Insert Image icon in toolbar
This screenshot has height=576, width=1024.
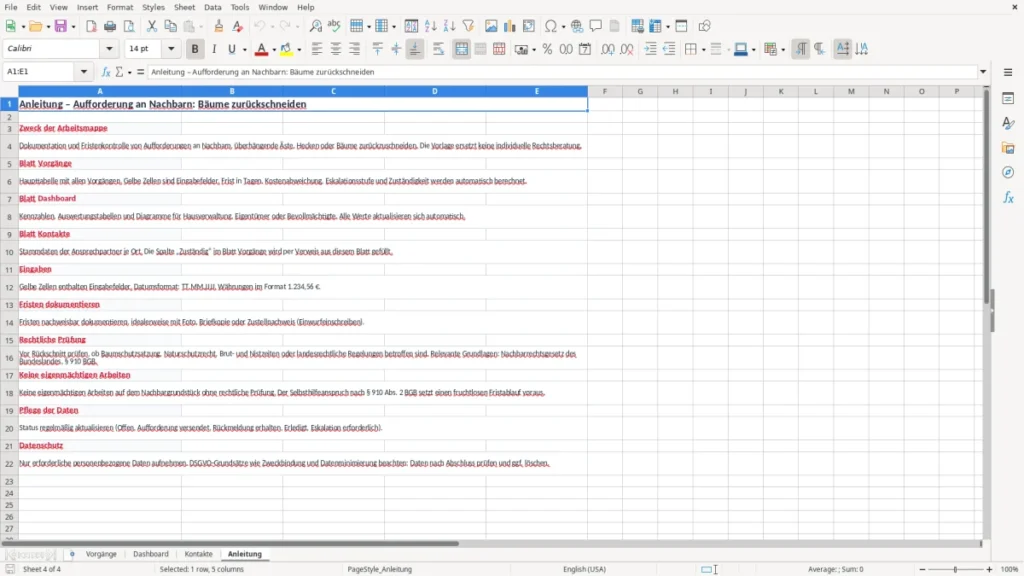[x=491, y=26]
